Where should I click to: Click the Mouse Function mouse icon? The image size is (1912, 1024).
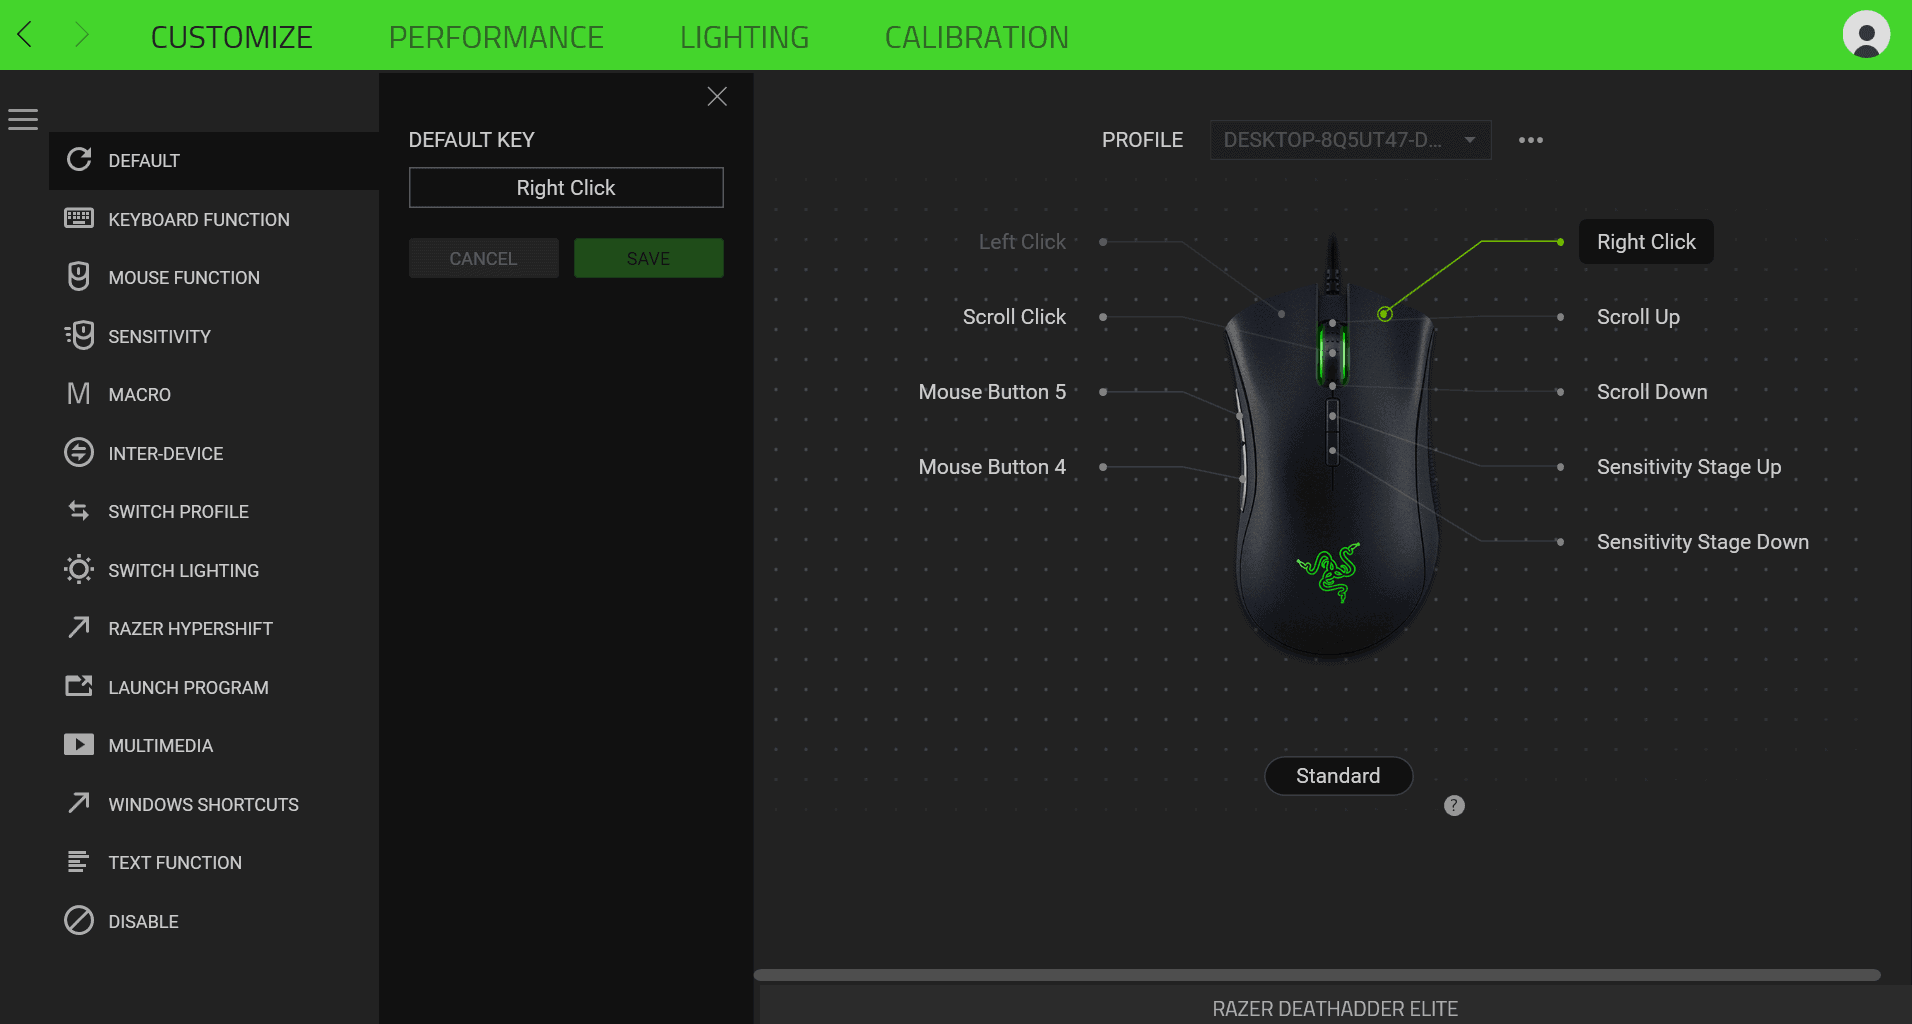tap(79, 276)
